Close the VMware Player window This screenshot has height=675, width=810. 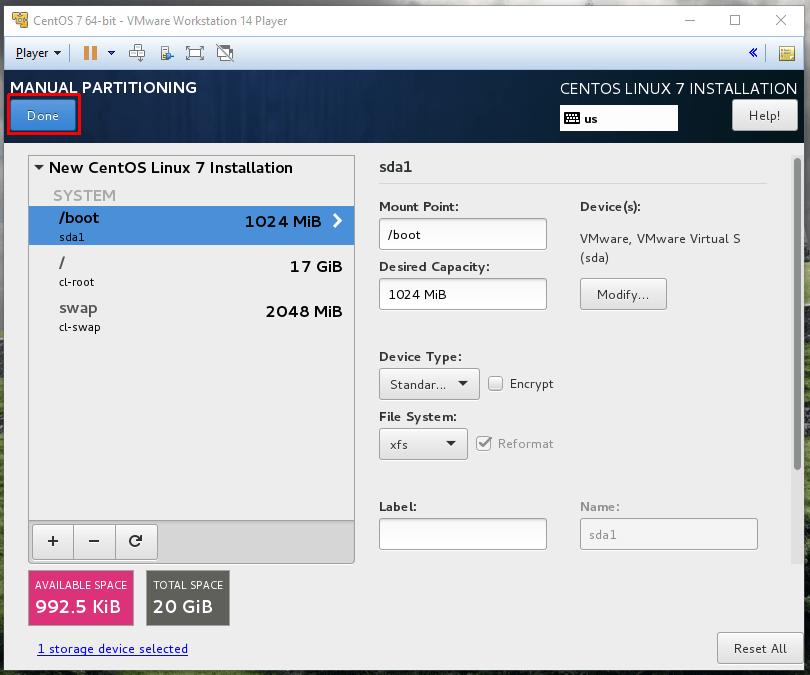point(781,20)
